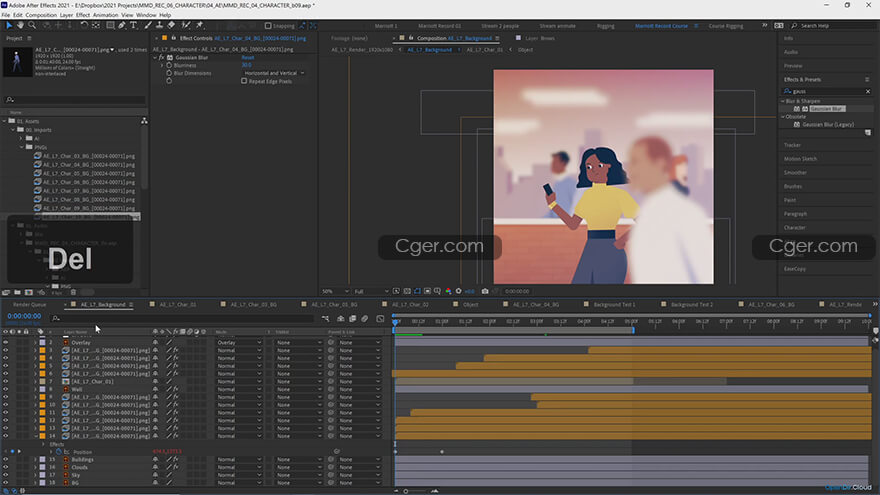Select the Rigging workspace

click(x=606, y=26)
